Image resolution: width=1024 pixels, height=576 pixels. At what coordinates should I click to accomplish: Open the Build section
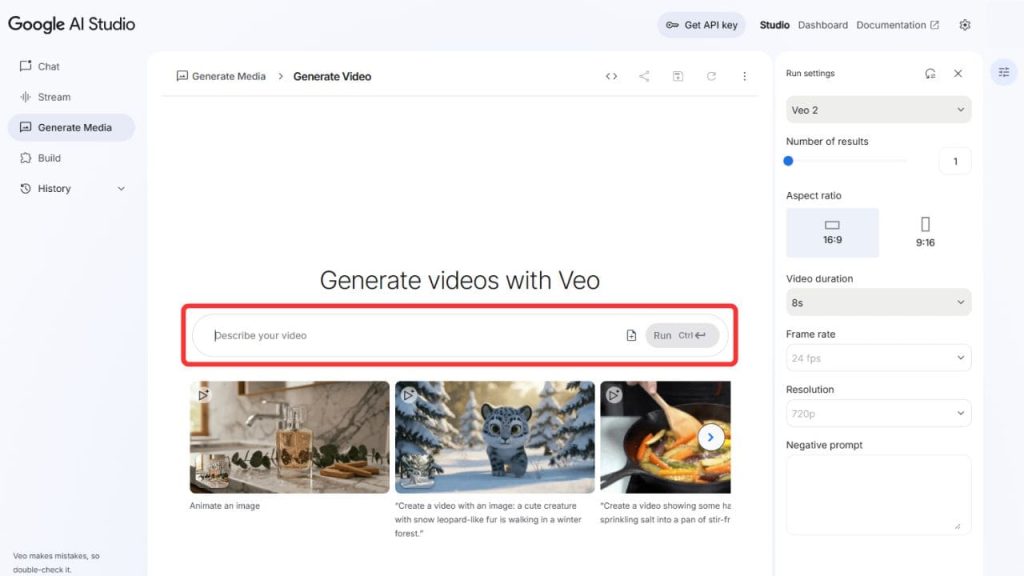pyautogui.click(x=40, y=158)
